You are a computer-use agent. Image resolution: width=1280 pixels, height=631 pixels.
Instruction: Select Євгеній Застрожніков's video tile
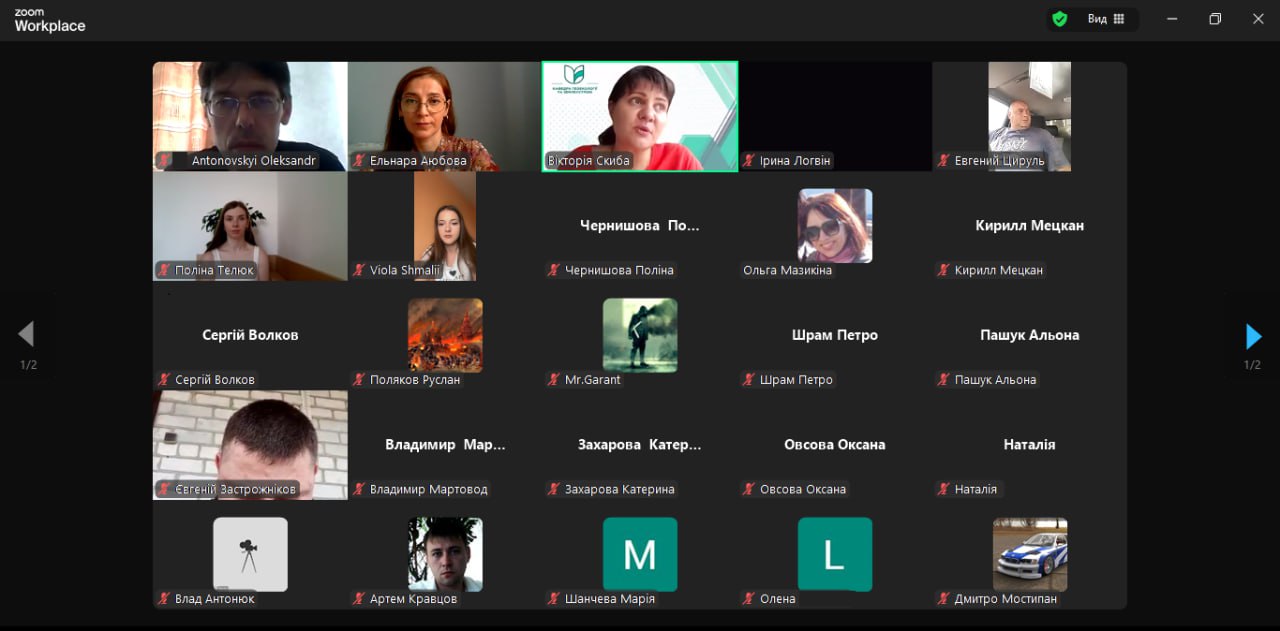point(250,445)
